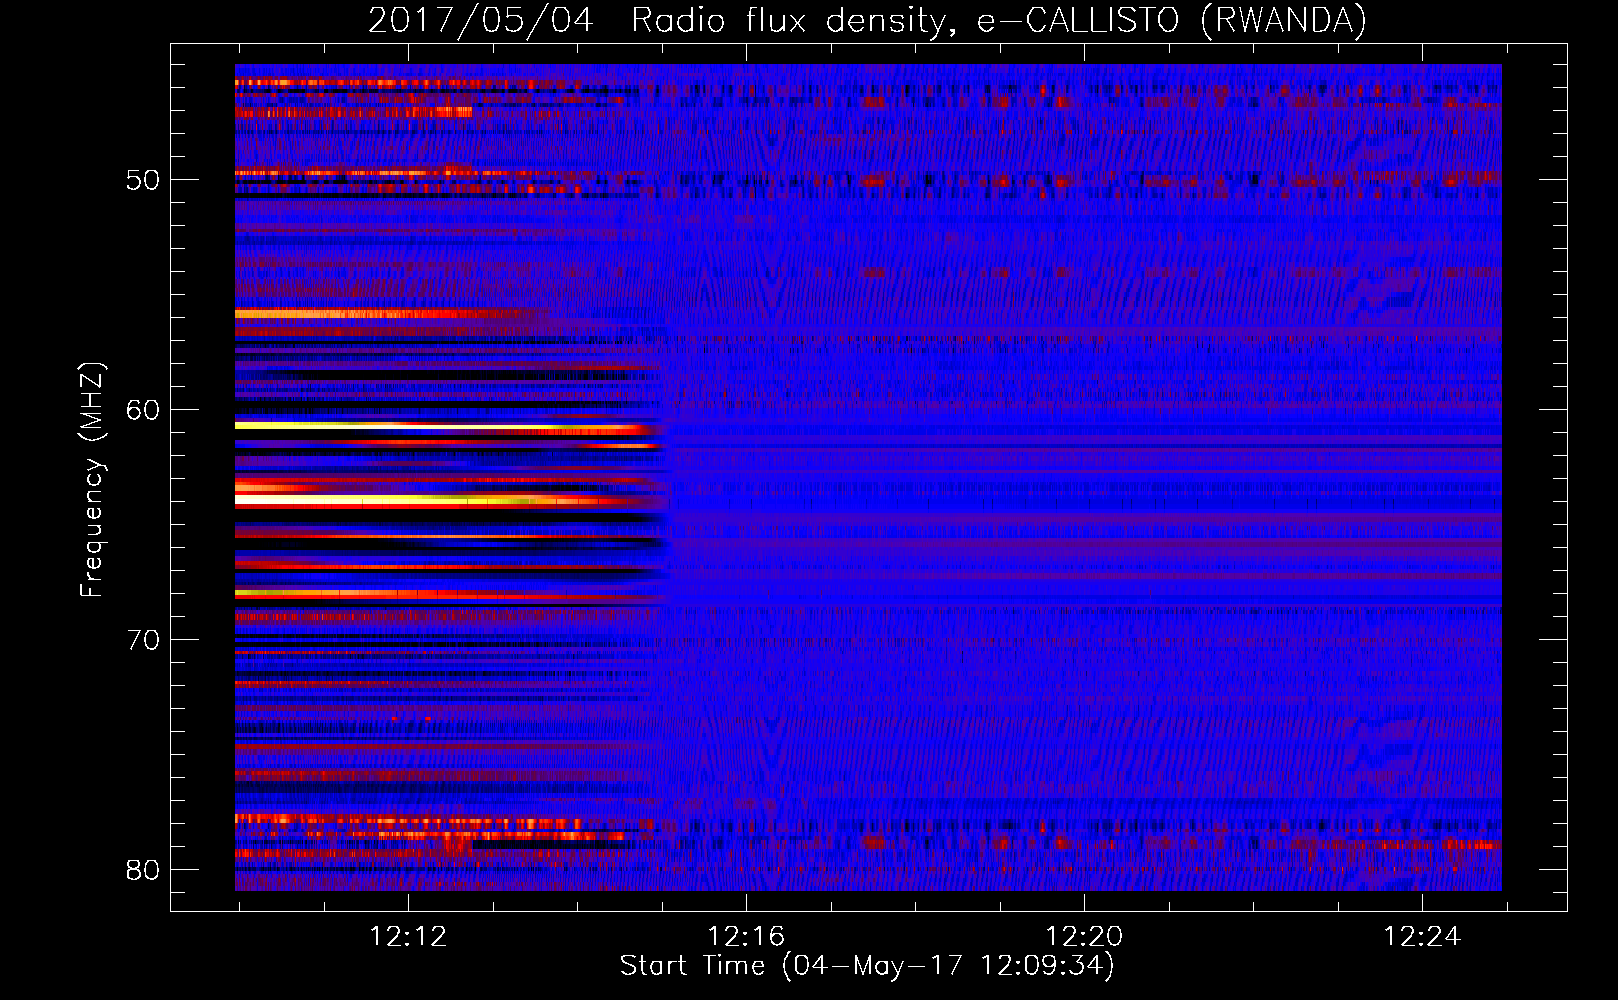This screenshot has width=1618, height=1000.
Task: Click the 80 frequency tick label
Action: 143,870
